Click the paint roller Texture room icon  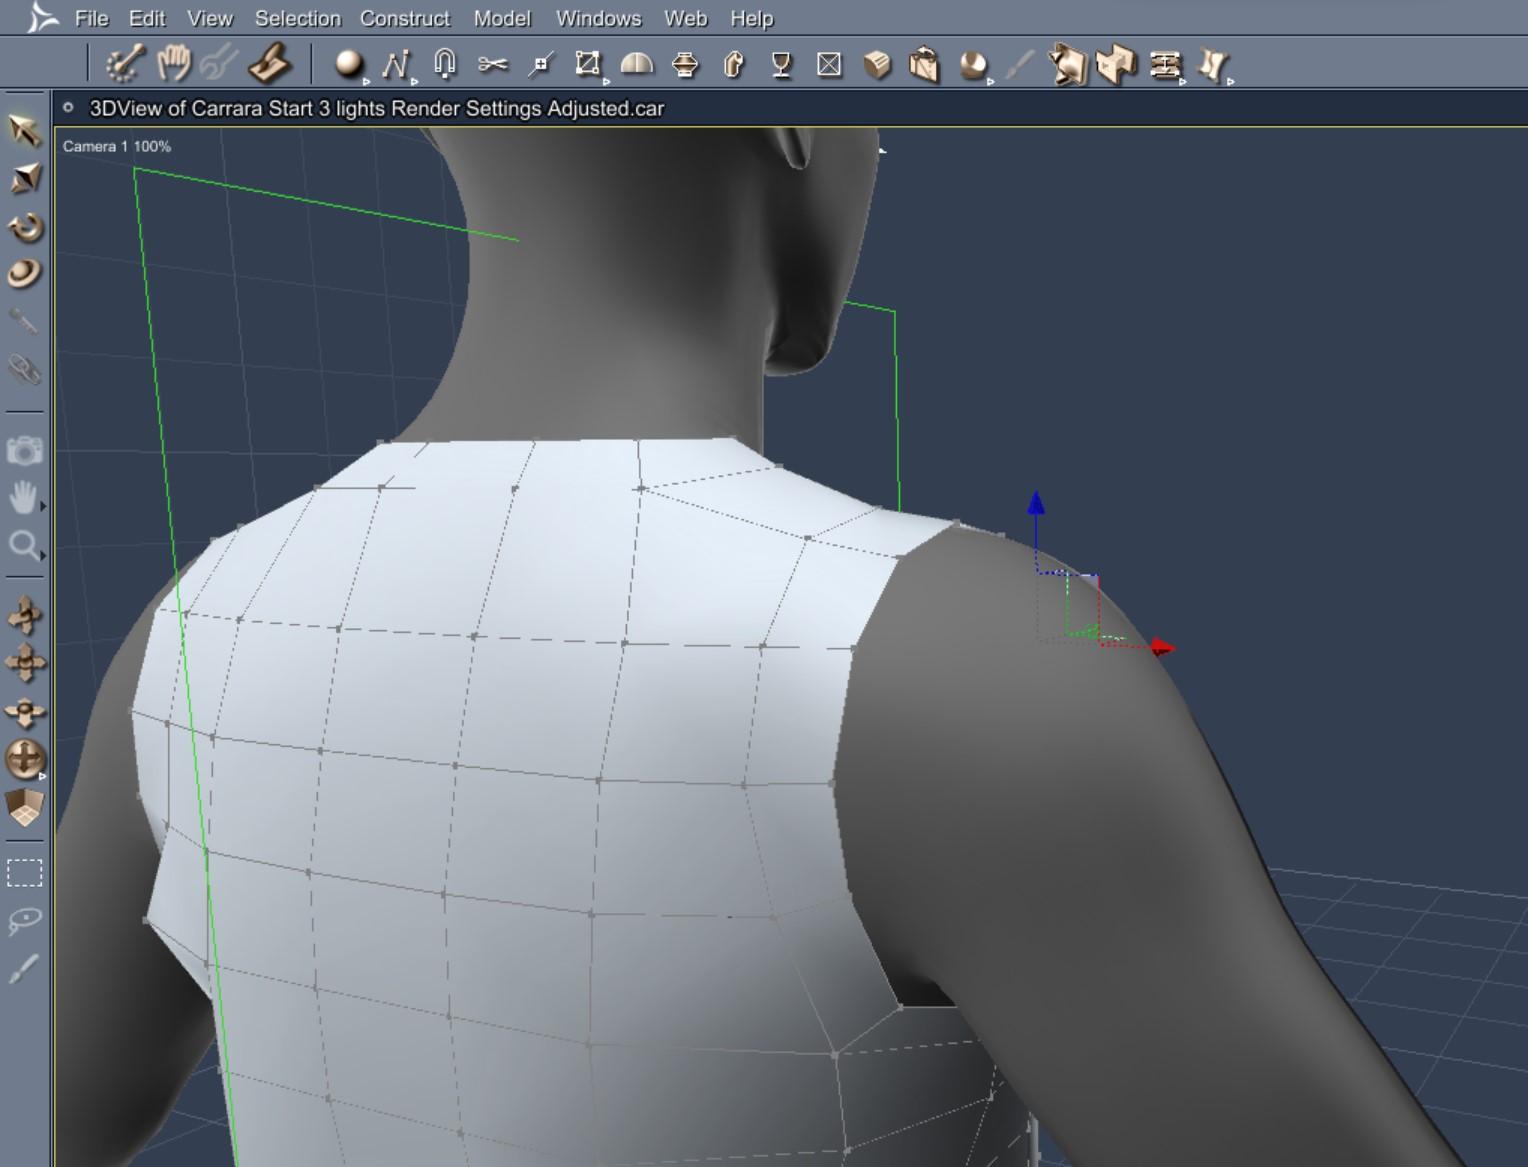click(x=270, y=64)
